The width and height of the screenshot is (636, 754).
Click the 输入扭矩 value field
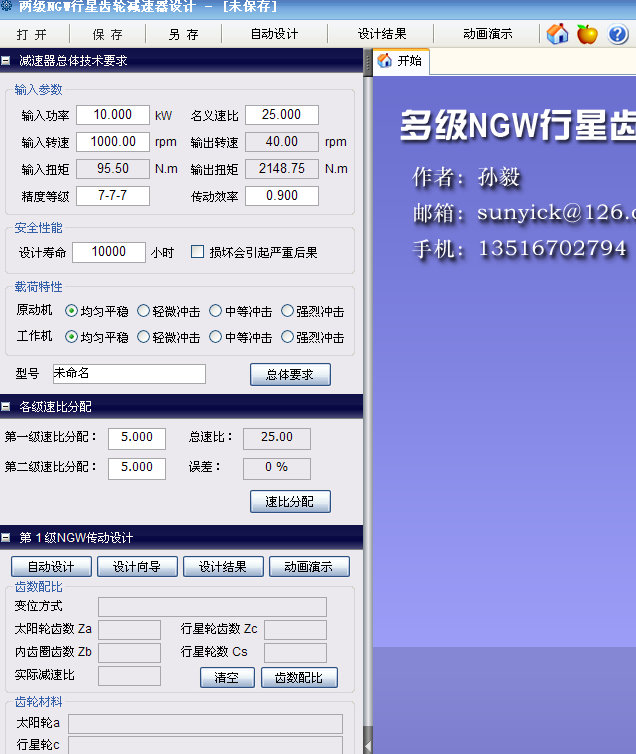(113, 169)
